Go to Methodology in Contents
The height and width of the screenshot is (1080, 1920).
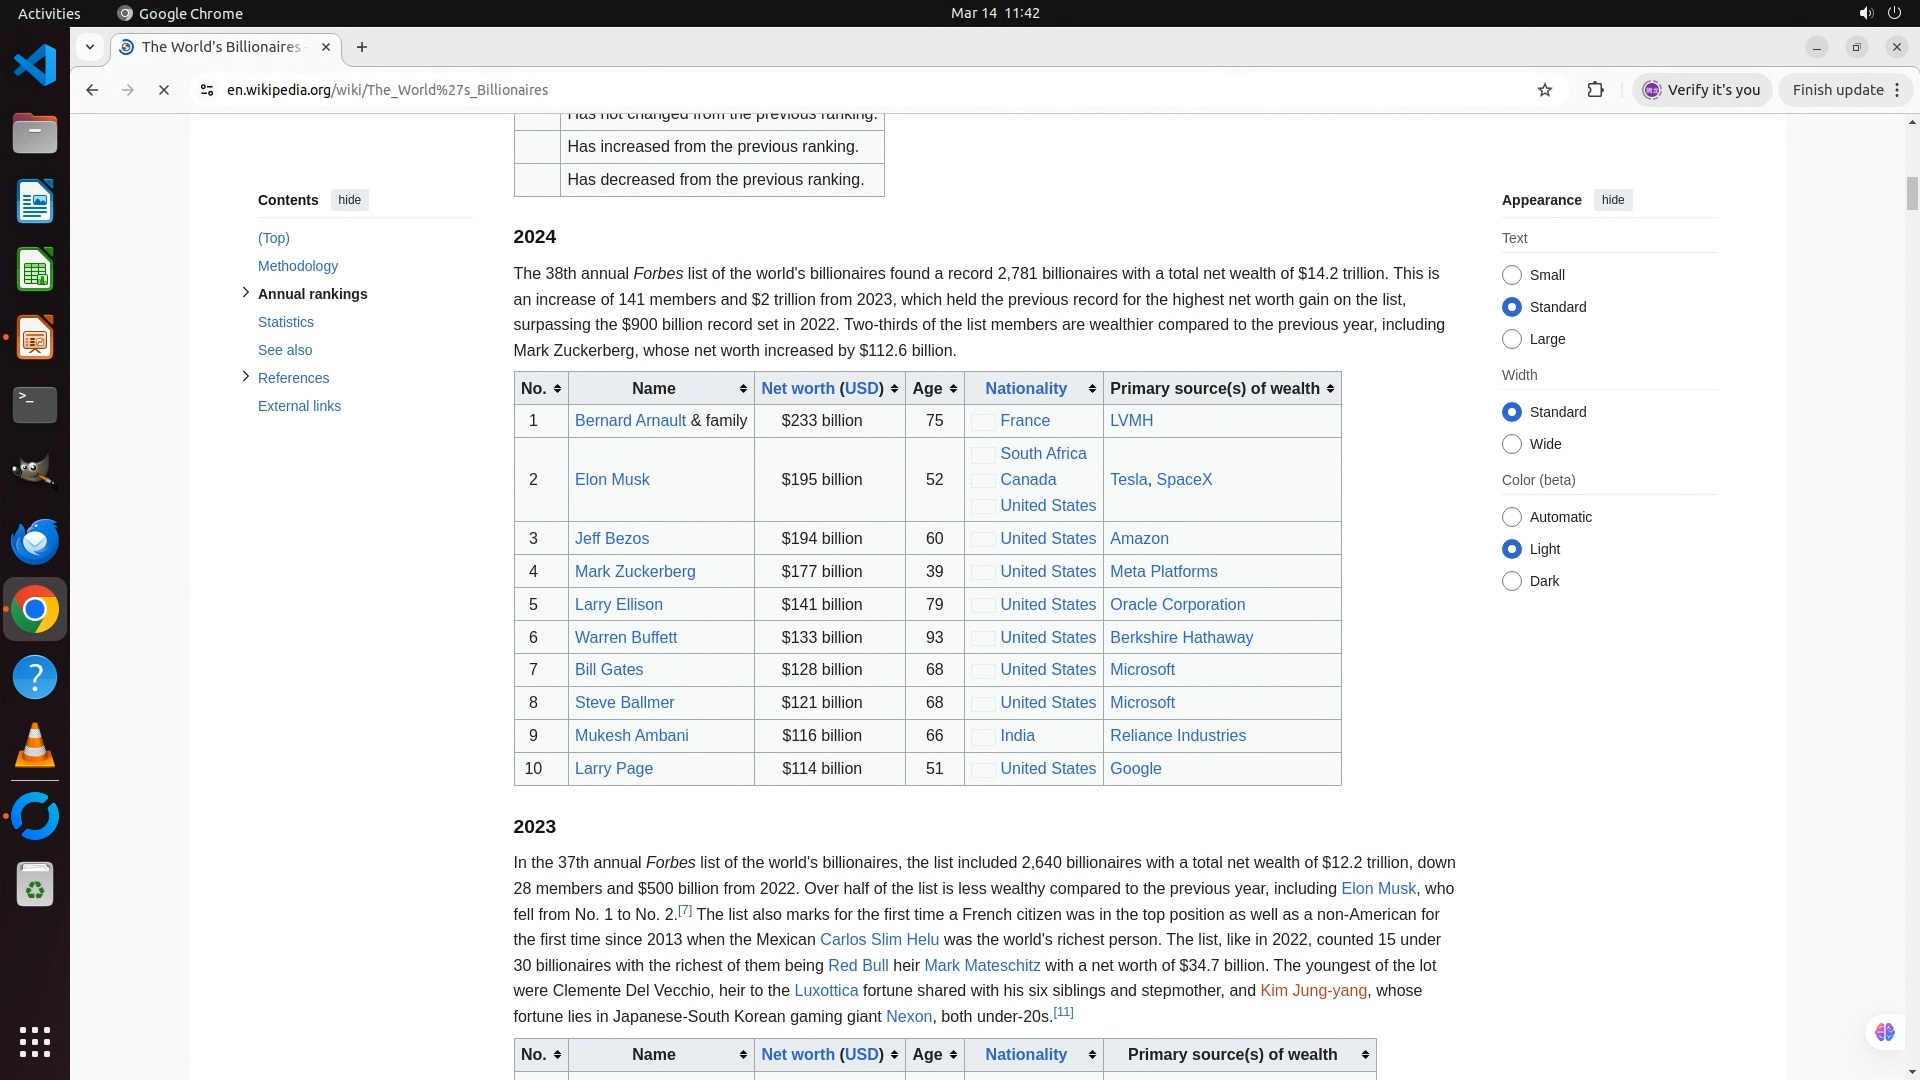click(297, 266)
